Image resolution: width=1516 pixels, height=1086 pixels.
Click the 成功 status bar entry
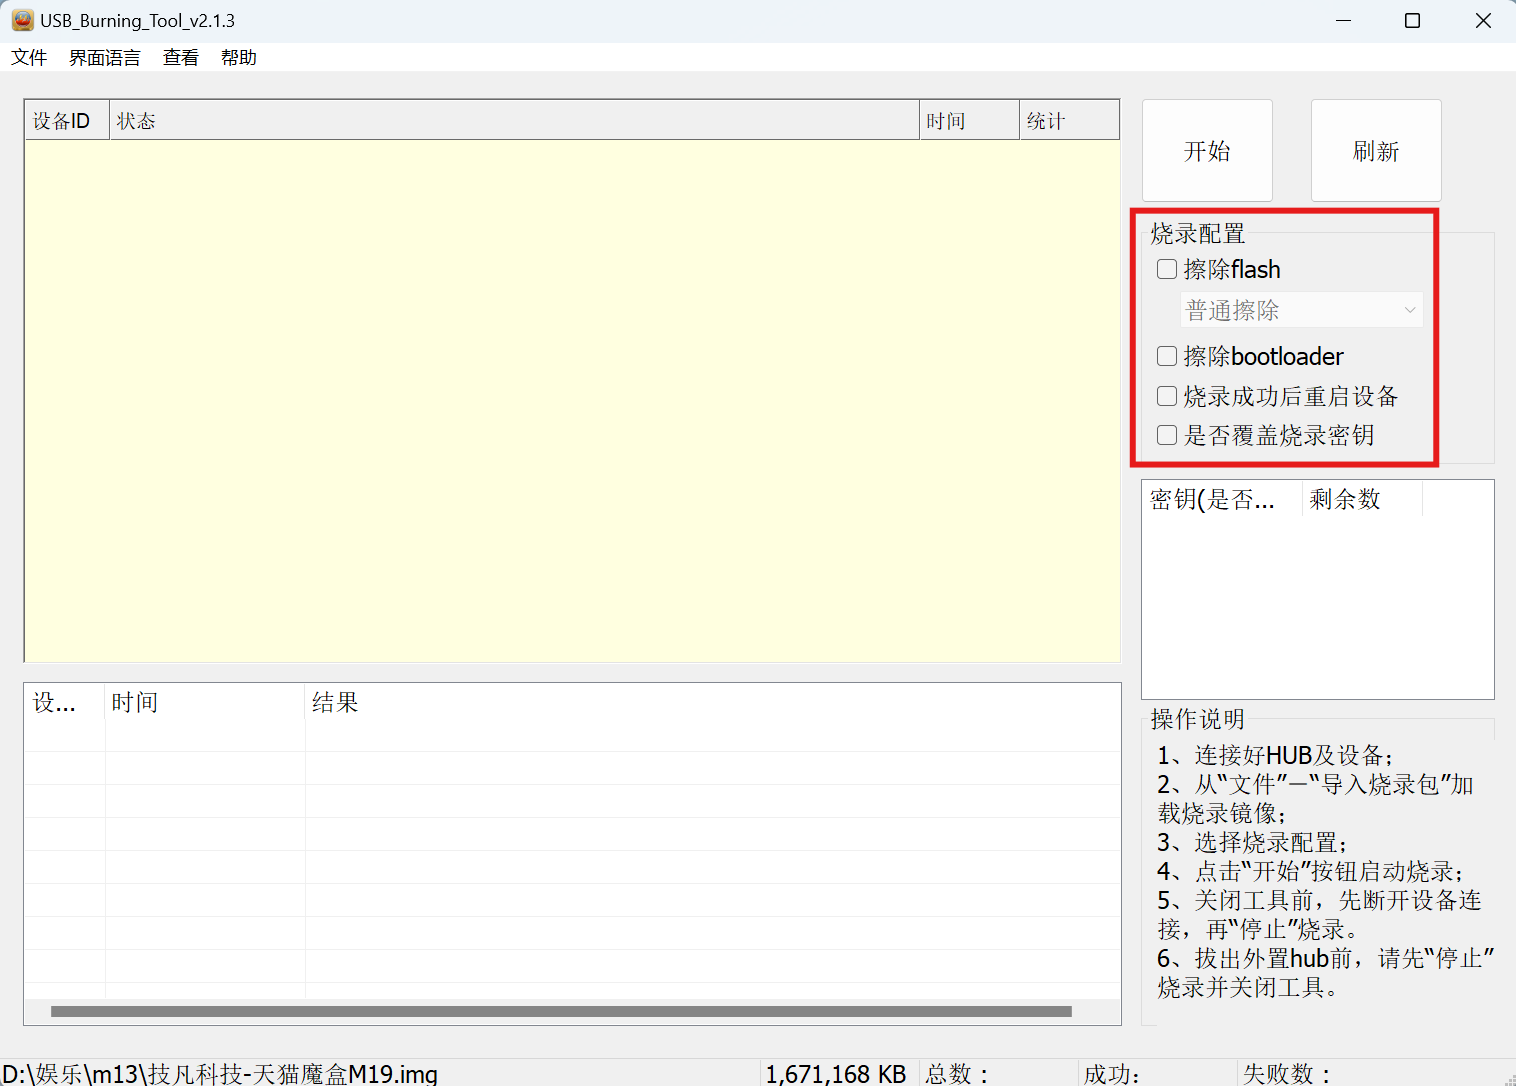pos(1113,1074)
